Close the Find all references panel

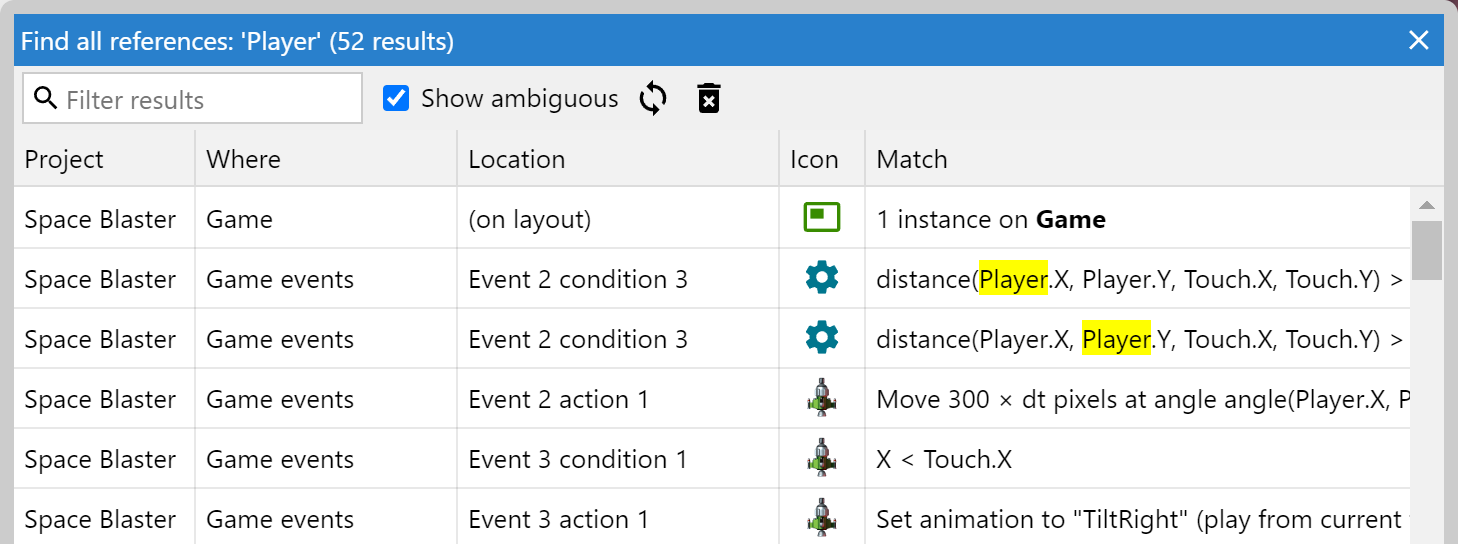[x=1418, y=40]
